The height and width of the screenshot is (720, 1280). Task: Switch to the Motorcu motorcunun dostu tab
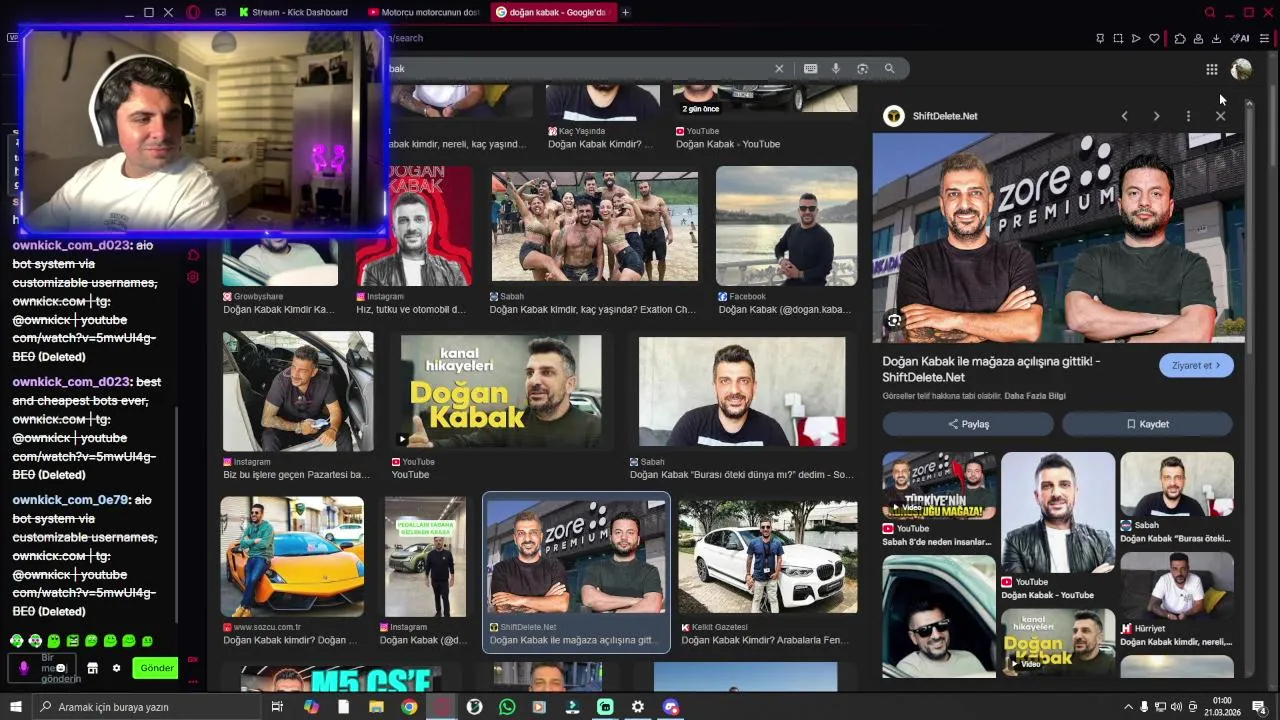coord(424,12)
